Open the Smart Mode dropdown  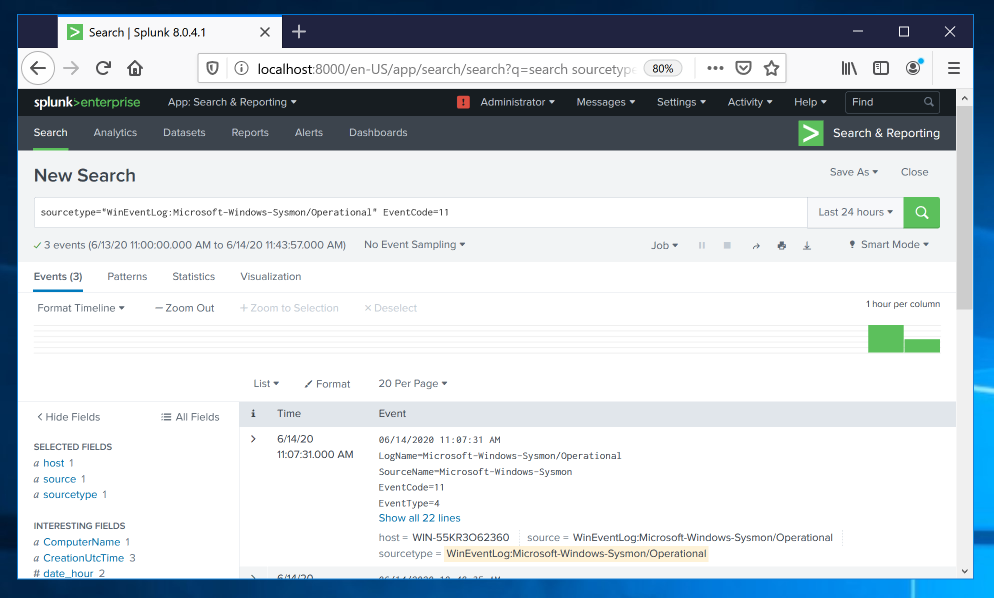coord(889,245)
